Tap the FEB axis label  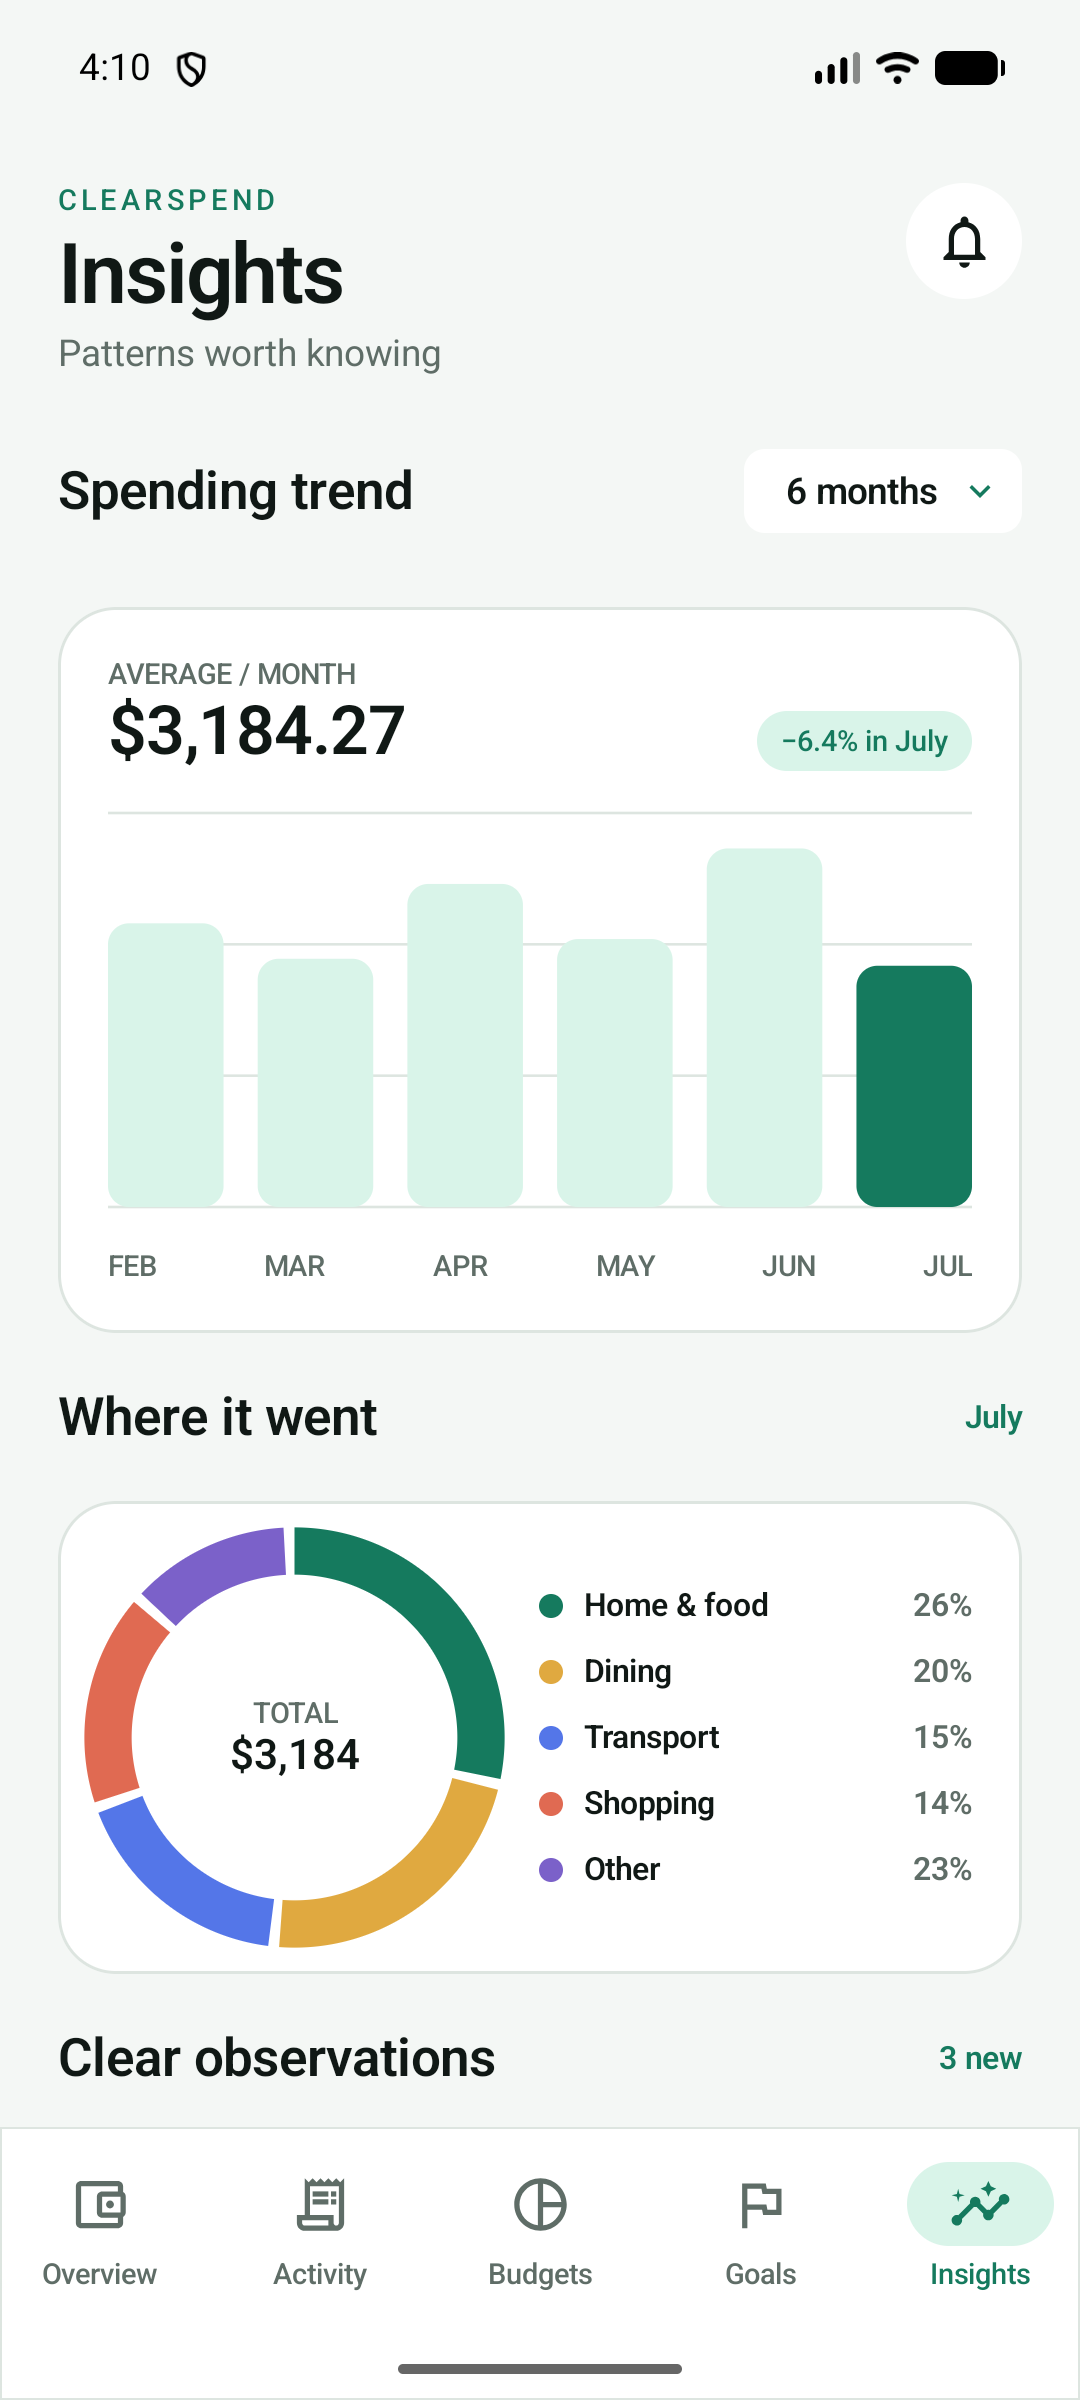(x=132, y=1266)
